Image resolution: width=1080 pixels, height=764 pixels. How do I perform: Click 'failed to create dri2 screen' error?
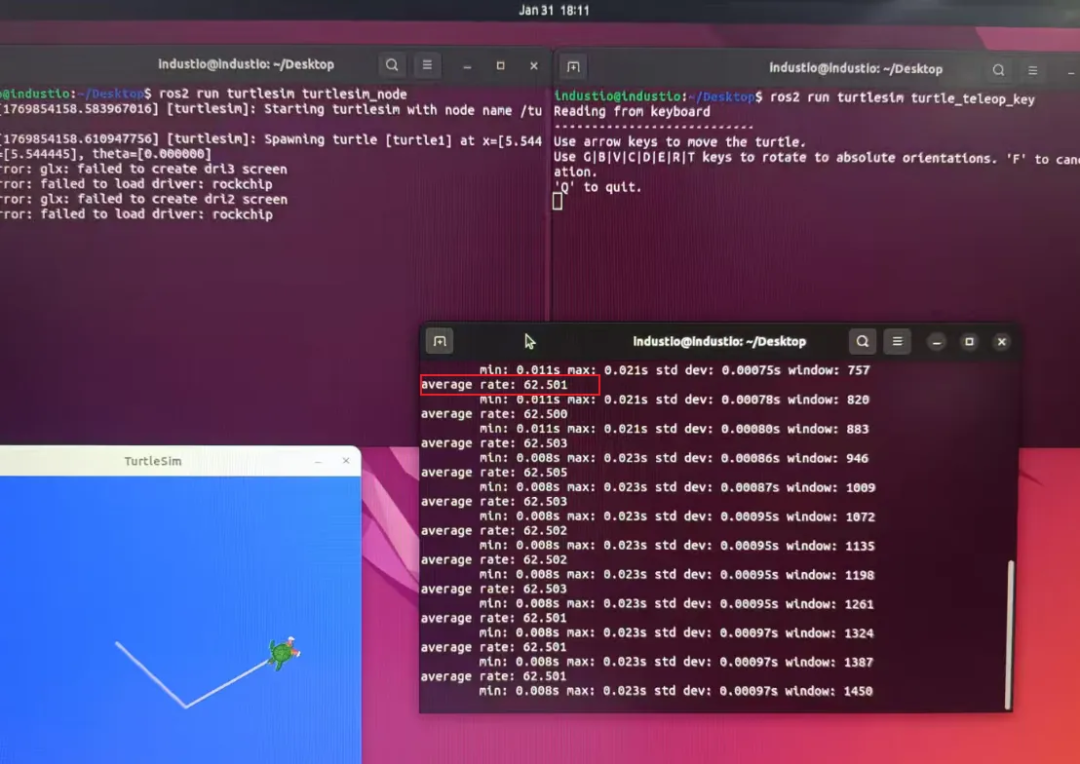[143, 199]
